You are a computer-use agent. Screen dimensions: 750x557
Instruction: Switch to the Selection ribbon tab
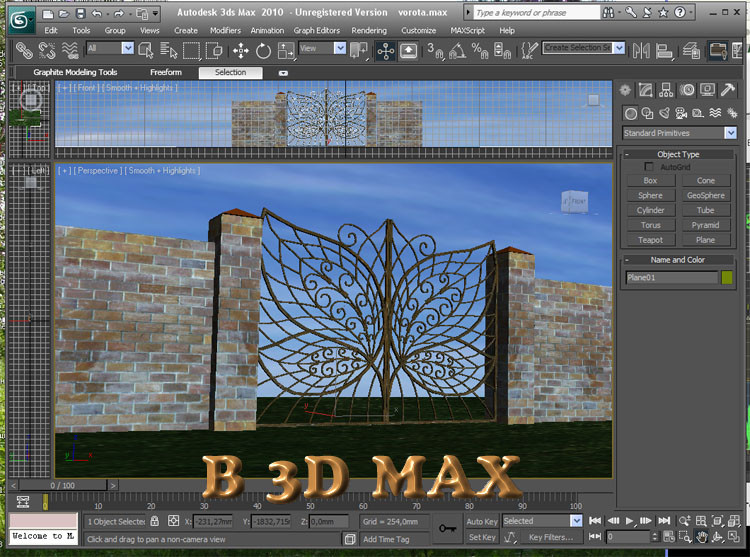pyautogui.click(x=231, y=72)
